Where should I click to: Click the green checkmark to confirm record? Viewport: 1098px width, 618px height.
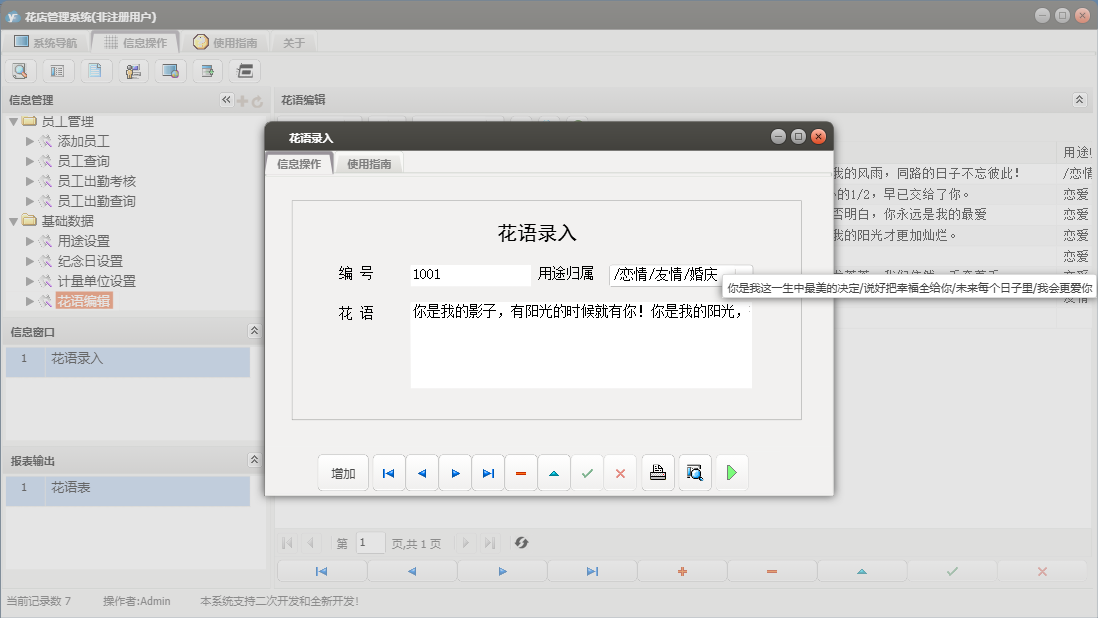click(x=587, y=472)
